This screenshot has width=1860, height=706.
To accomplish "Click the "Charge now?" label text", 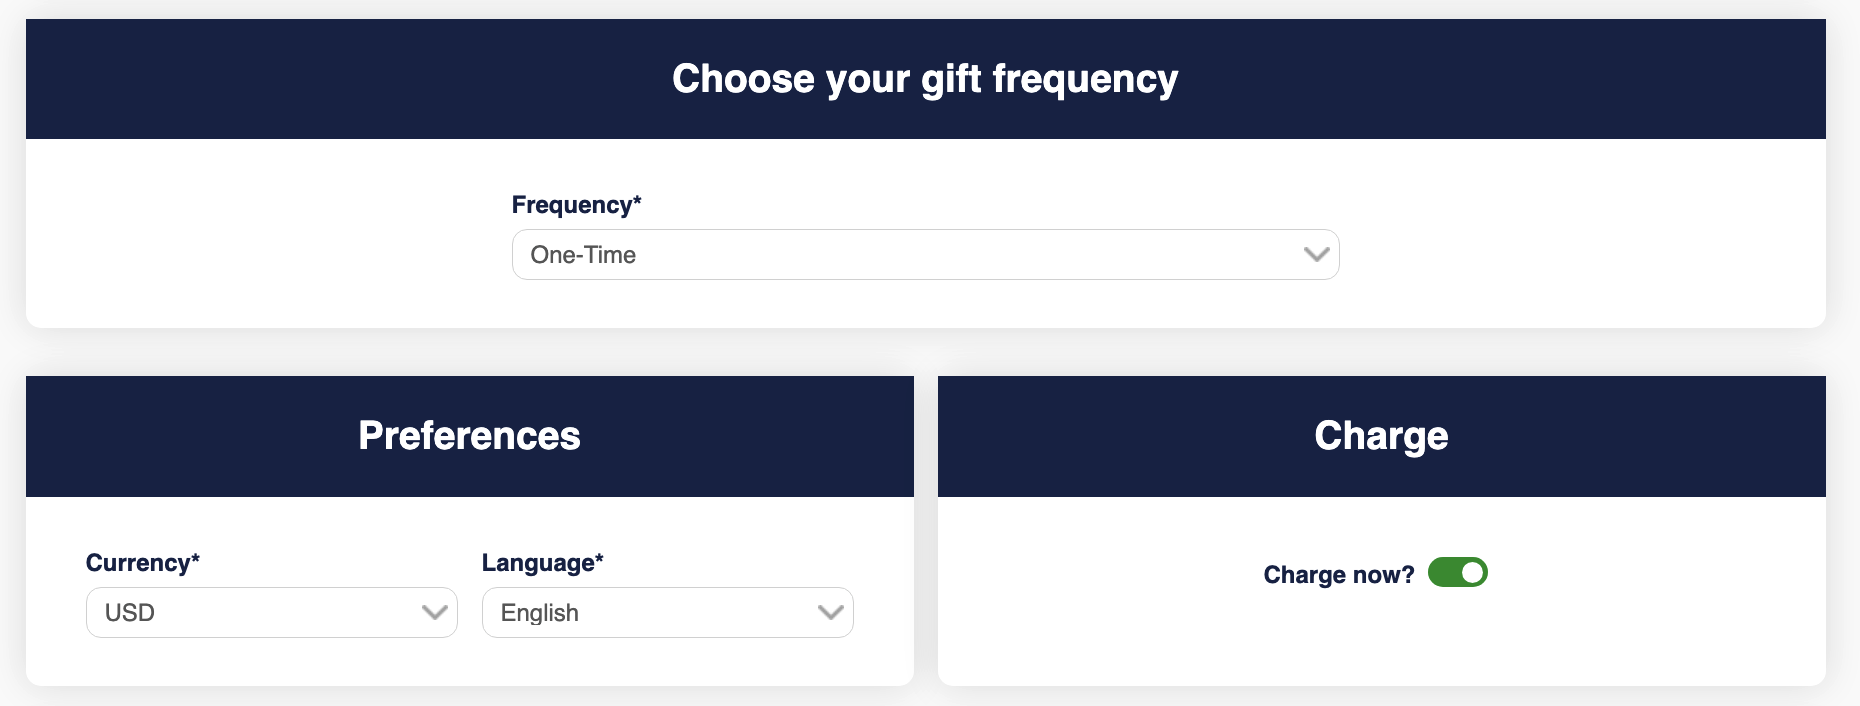I will [1338, 575].
